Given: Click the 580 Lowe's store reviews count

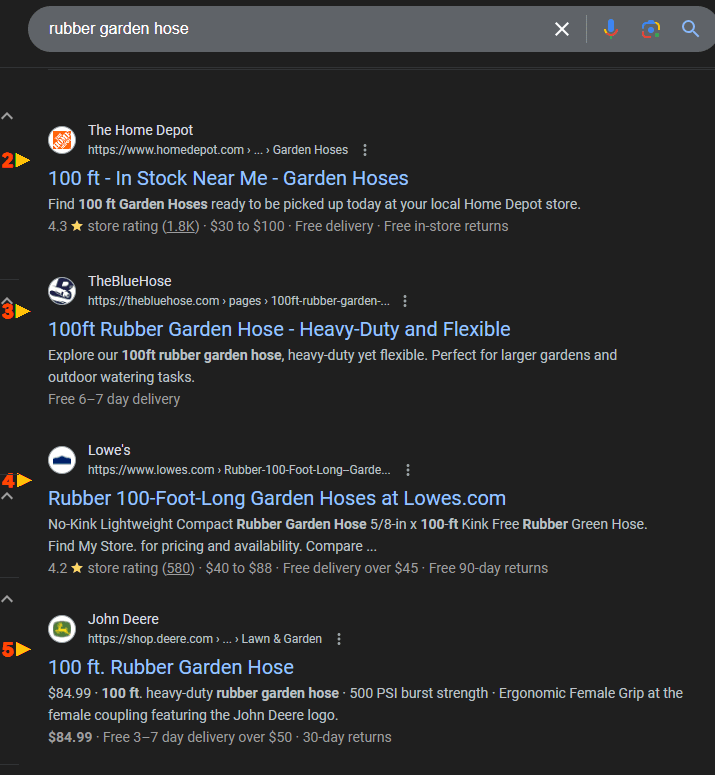Looking at the screenshot, I should pos(178,568).
